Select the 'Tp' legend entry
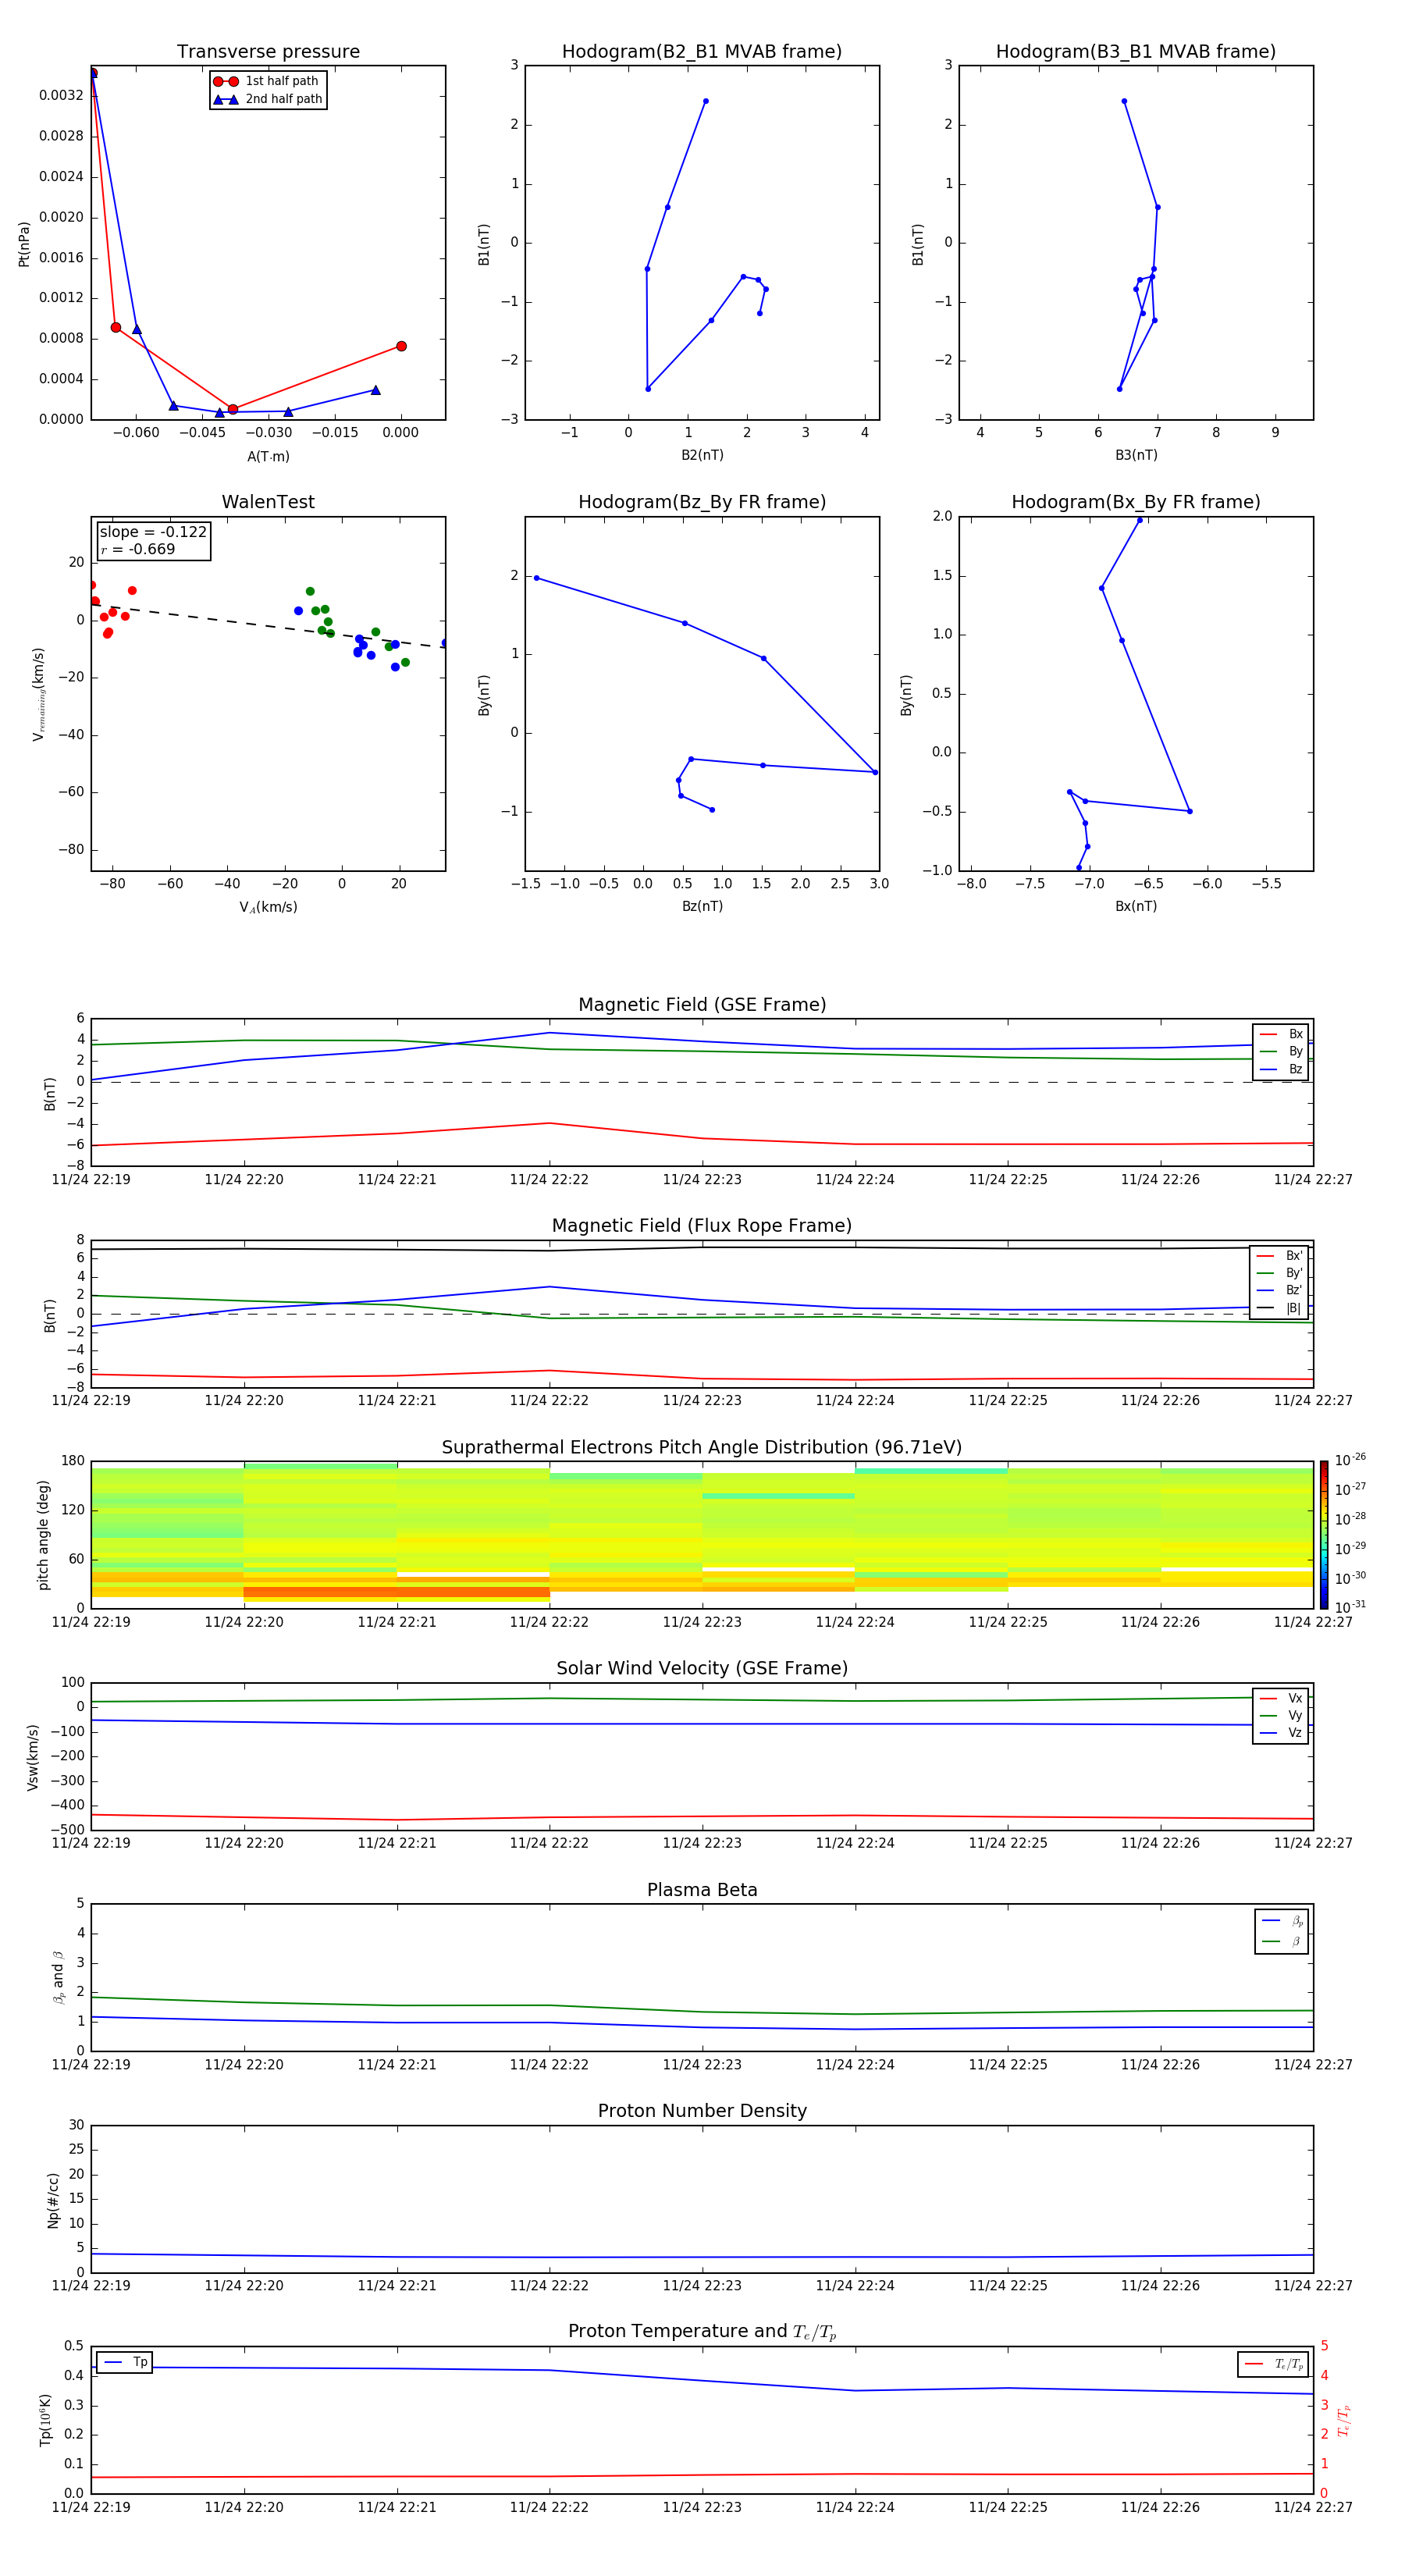Screen dimensions: 1405x2576 click(x=125, y=2362)
